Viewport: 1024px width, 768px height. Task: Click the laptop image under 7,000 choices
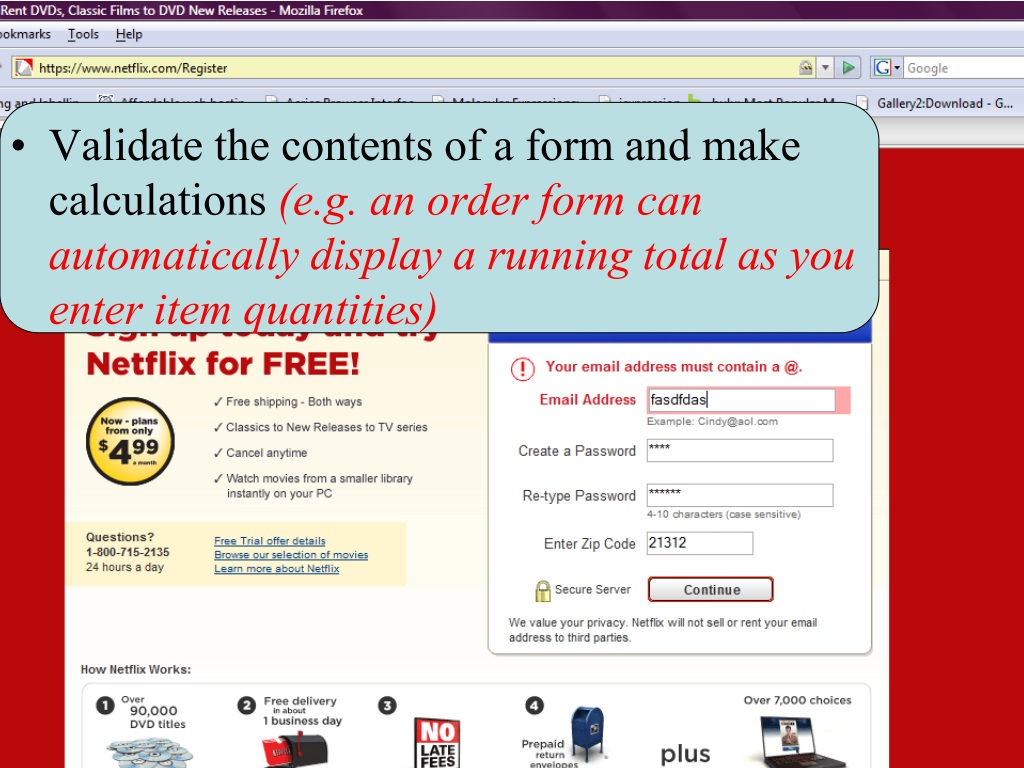pyautogui.click(x=801, y=741)
